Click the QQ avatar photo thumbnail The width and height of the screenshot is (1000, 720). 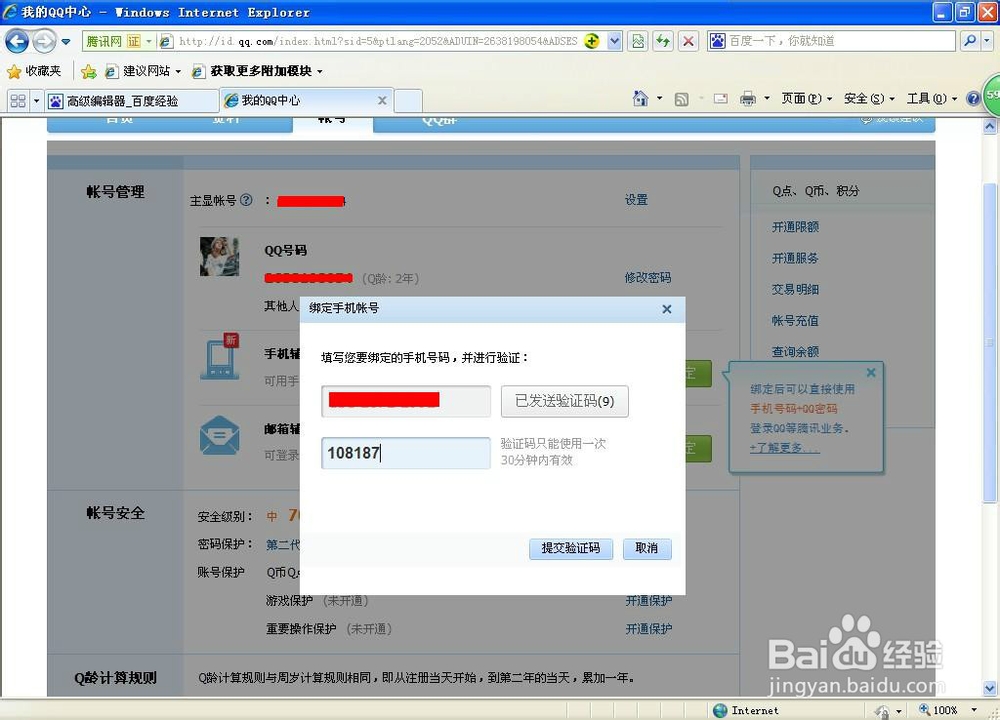219,256
